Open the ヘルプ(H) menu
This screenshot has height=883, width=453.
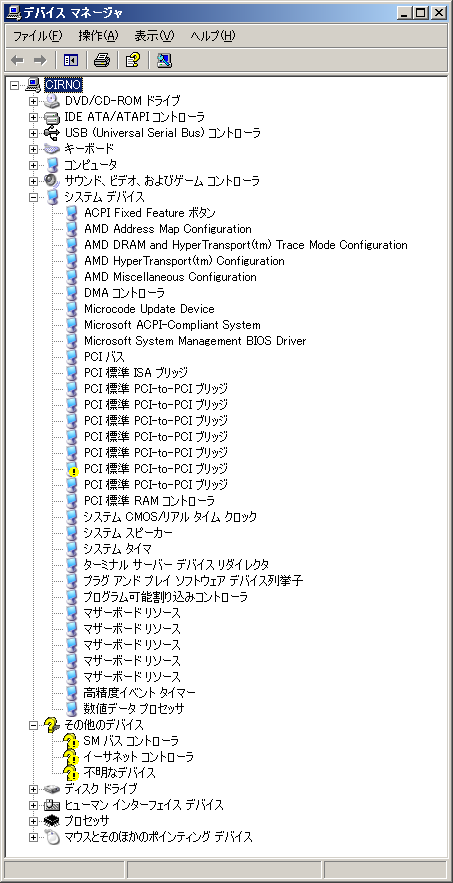click(212, 36)
